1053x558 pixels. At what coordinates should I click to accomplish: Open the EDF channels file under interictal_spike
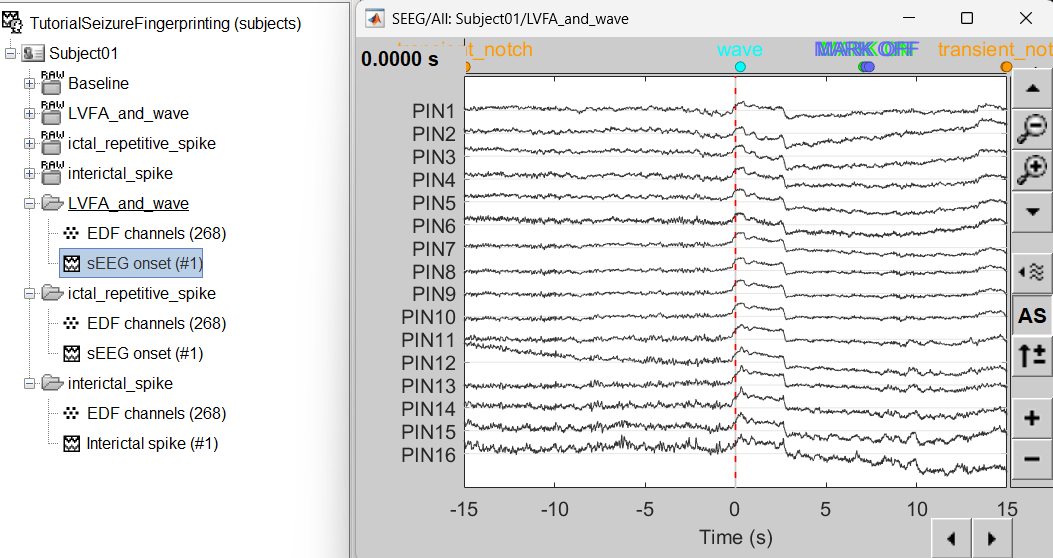[x=156, y=413]
